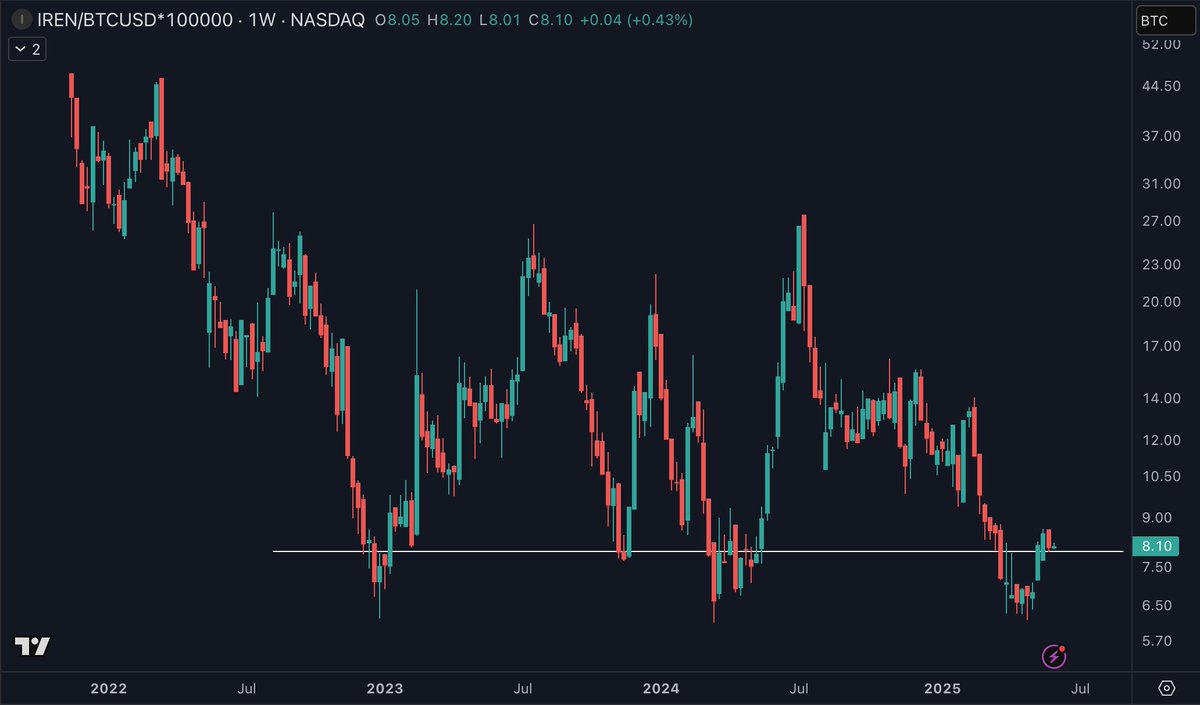Click the 2023 time axis label
Viewport: 1200px width, 705px height.
click(x=384, y=688)
